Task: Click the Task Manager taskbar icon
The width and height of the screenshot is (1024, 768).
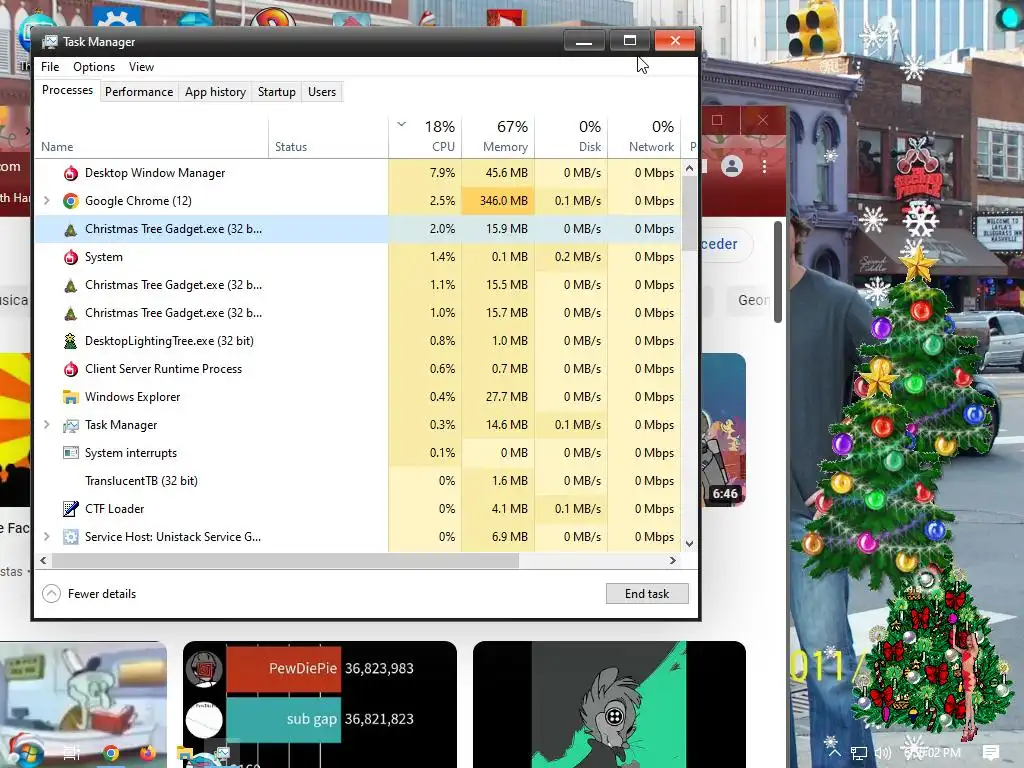Action: click(223, 754)
